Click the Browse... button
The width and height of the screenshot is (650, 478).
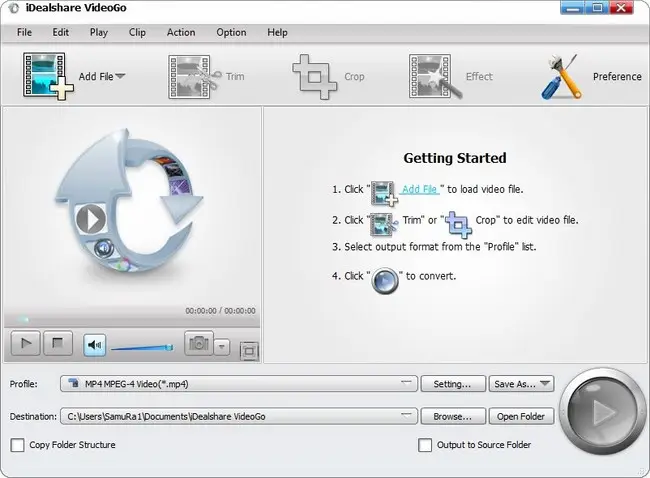(453, 416)
